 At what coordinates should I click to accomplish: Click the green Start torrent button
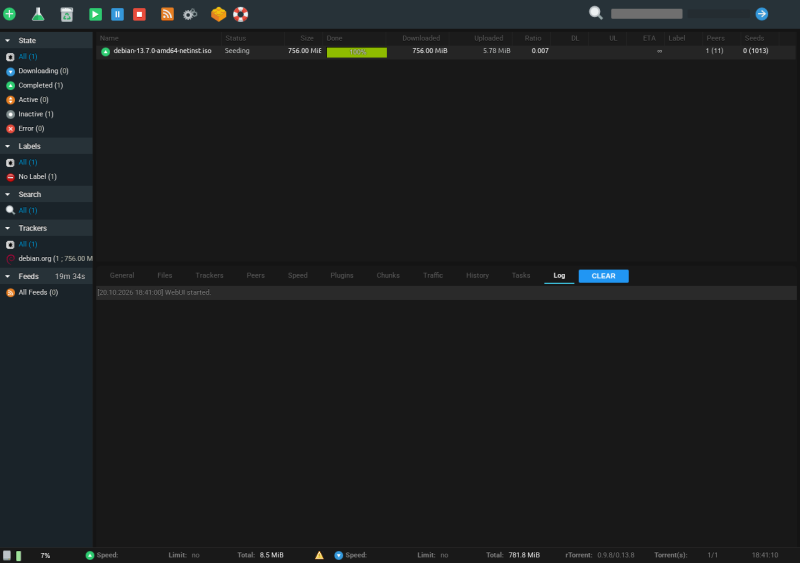click(95, 14)
